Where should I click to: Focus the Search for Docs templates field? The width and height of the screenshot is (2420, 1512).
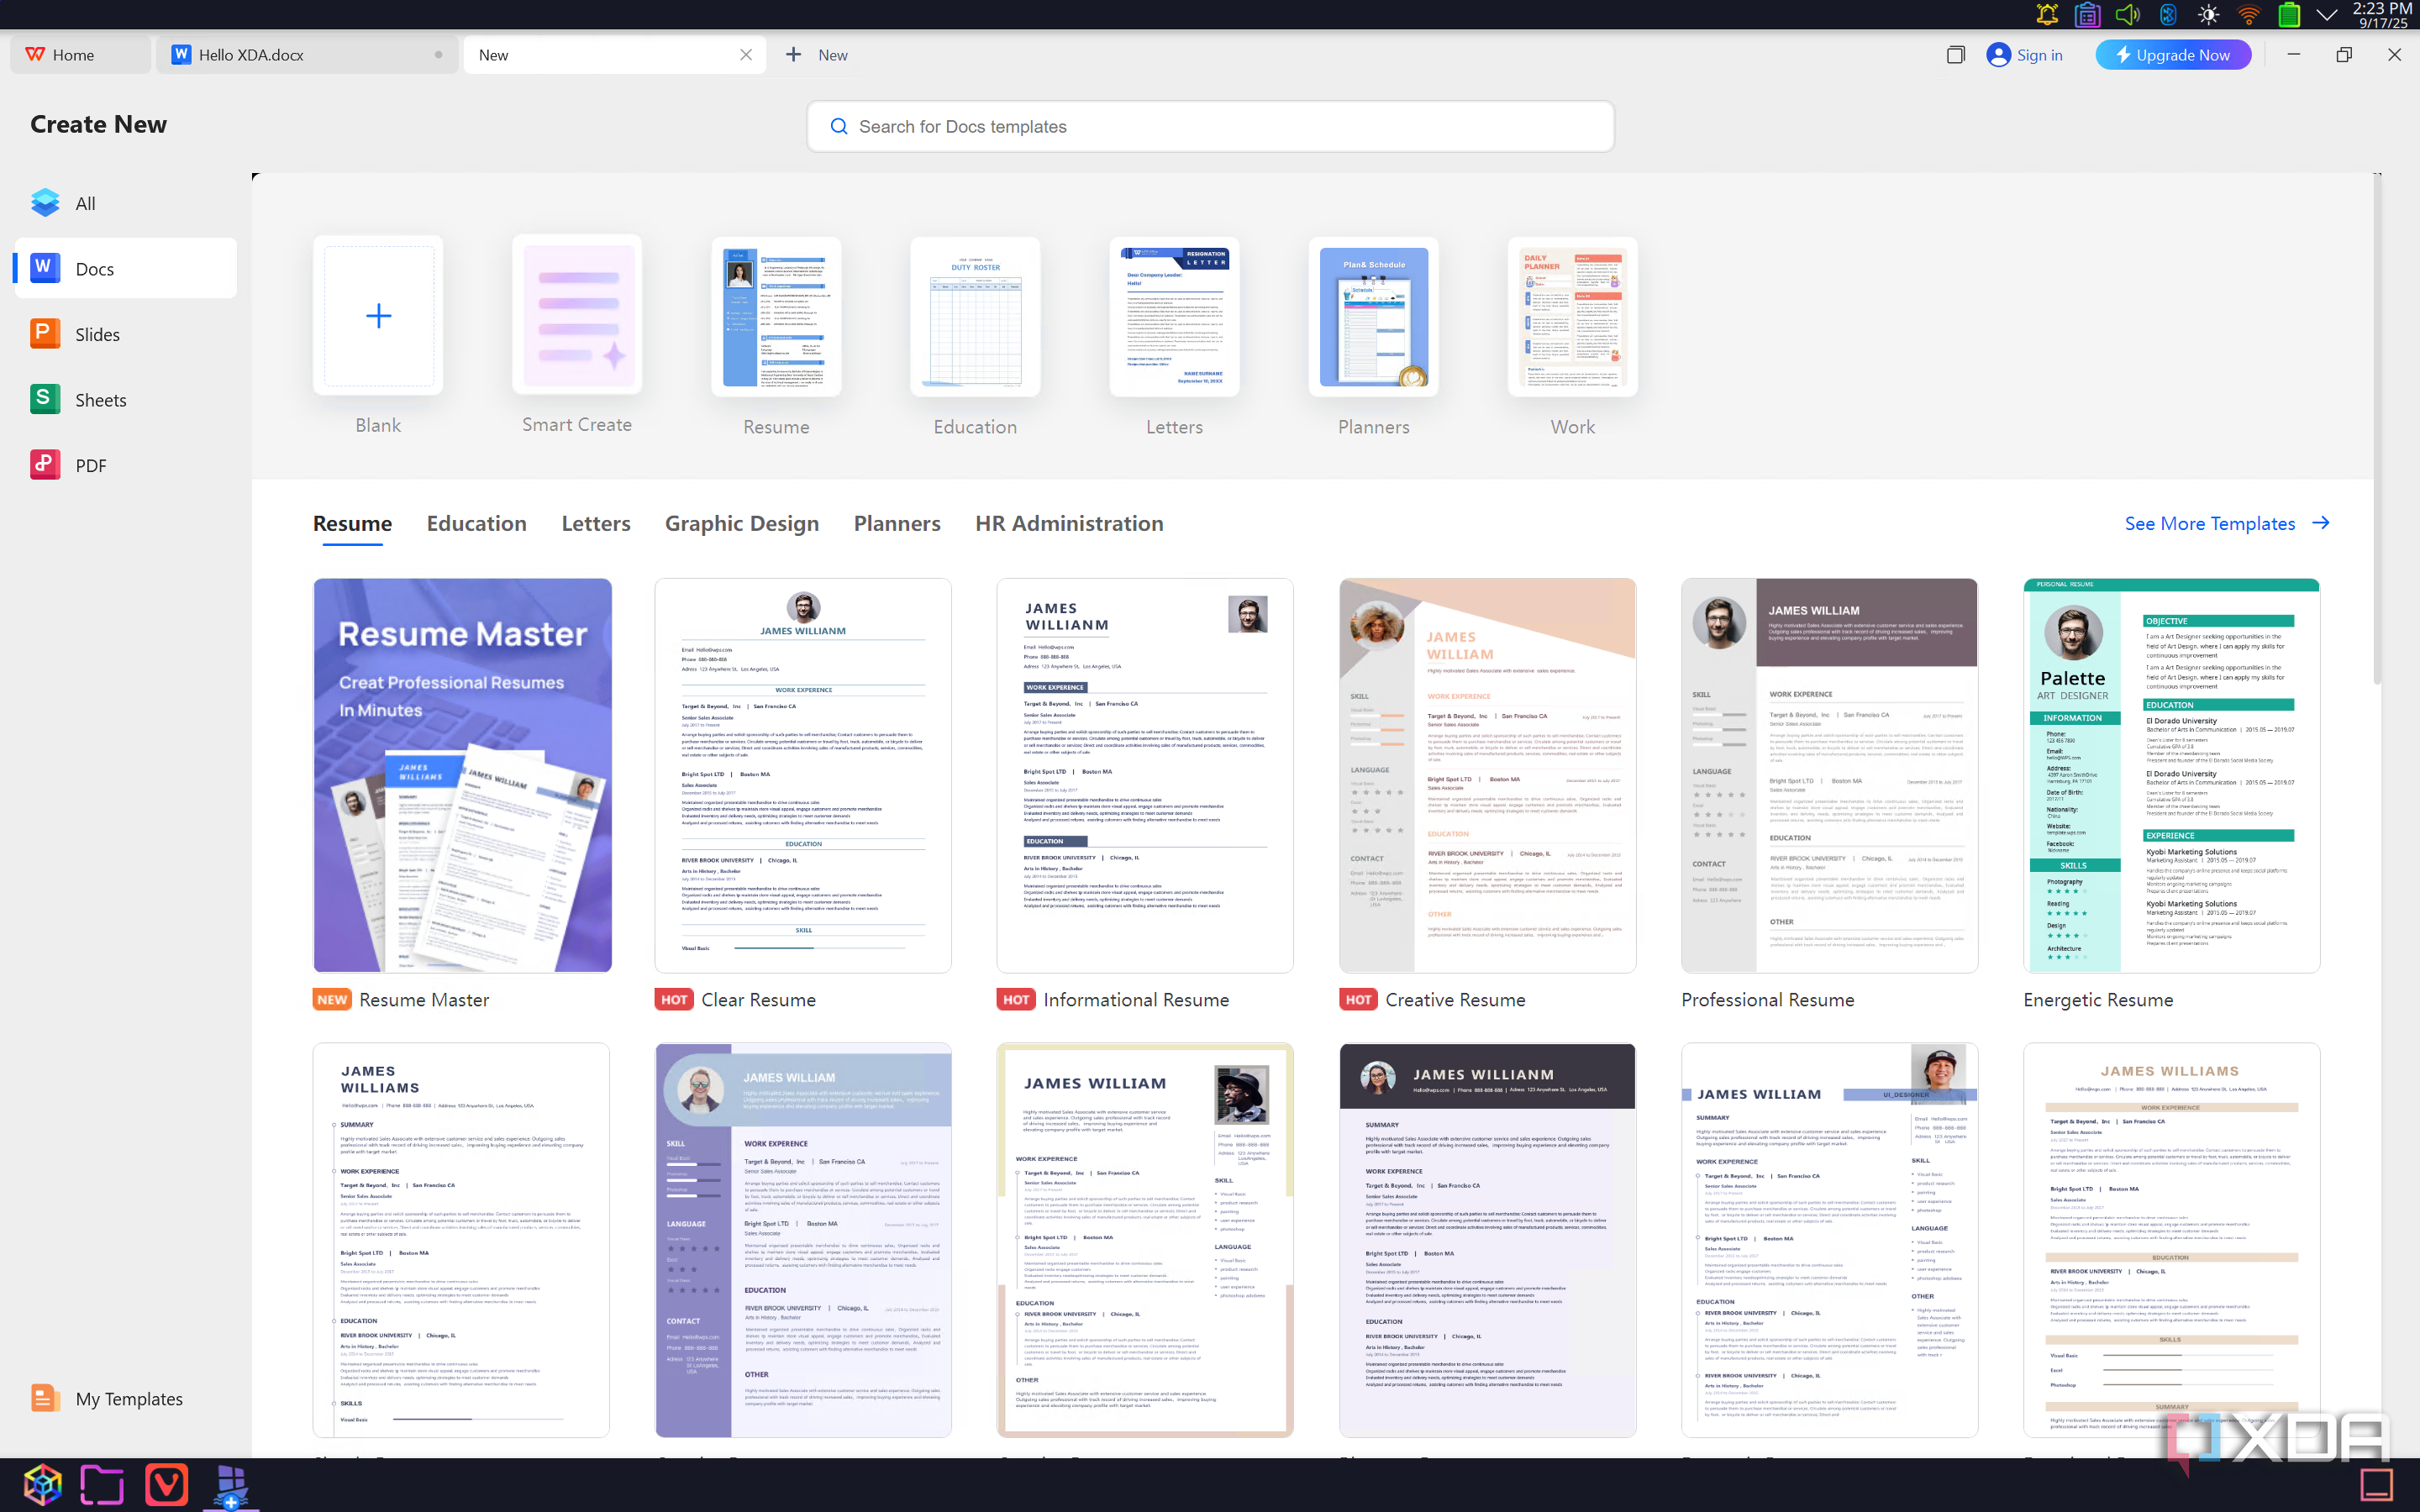point(1210,126)
